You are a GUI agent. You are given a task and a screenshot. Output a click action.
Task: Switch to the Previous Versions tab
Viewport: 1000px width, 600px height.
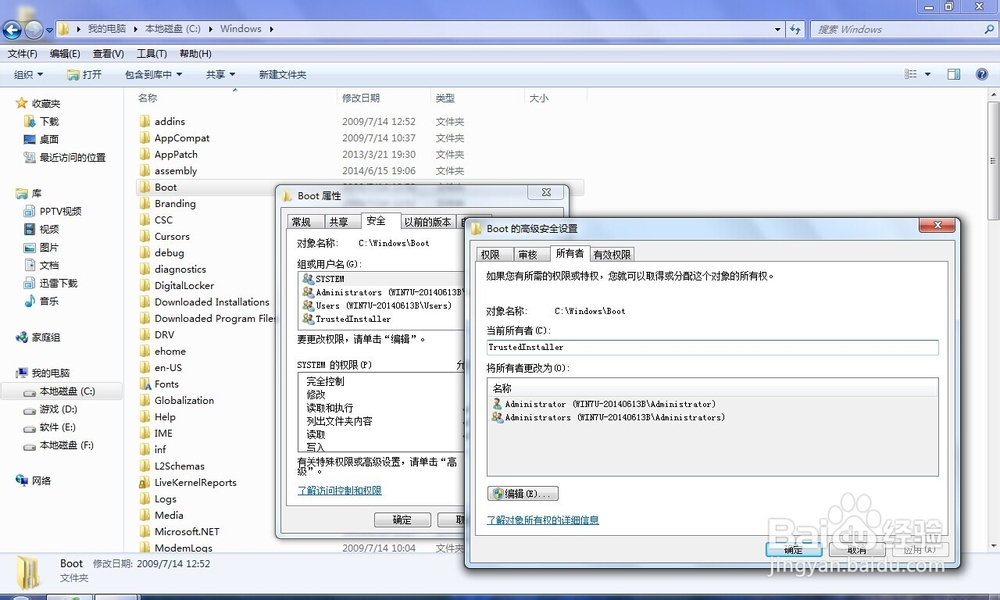(x=428, y=222)
